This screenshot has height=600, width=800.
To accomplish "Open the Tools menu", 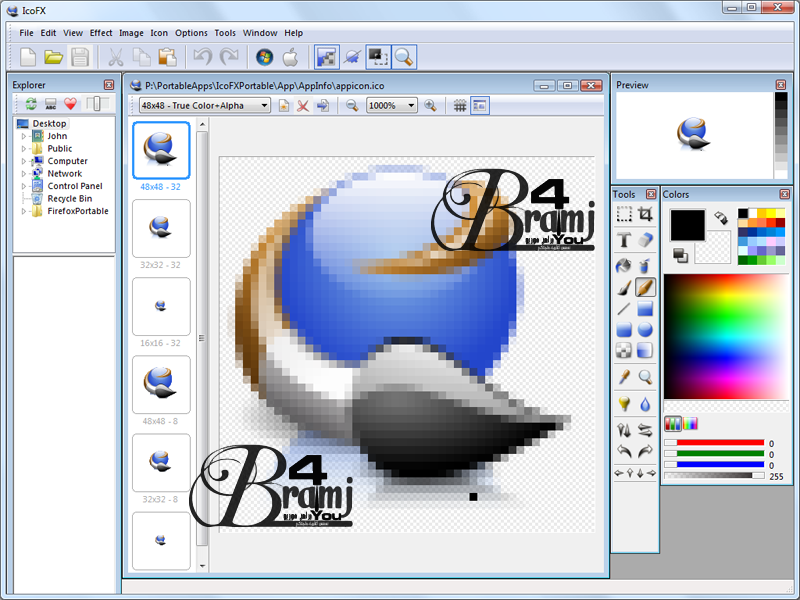I will click(225, 33).
